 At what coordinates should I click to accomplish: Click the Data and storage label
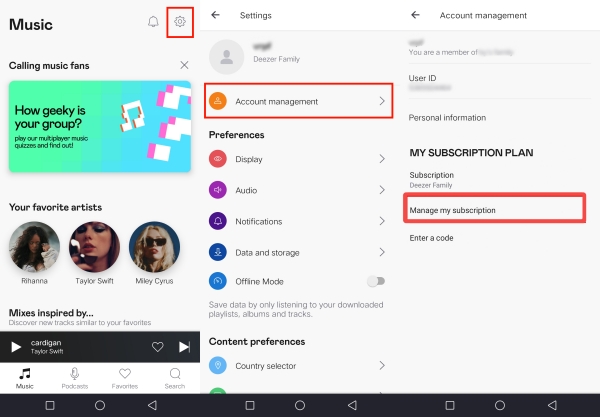pos(267,252)
